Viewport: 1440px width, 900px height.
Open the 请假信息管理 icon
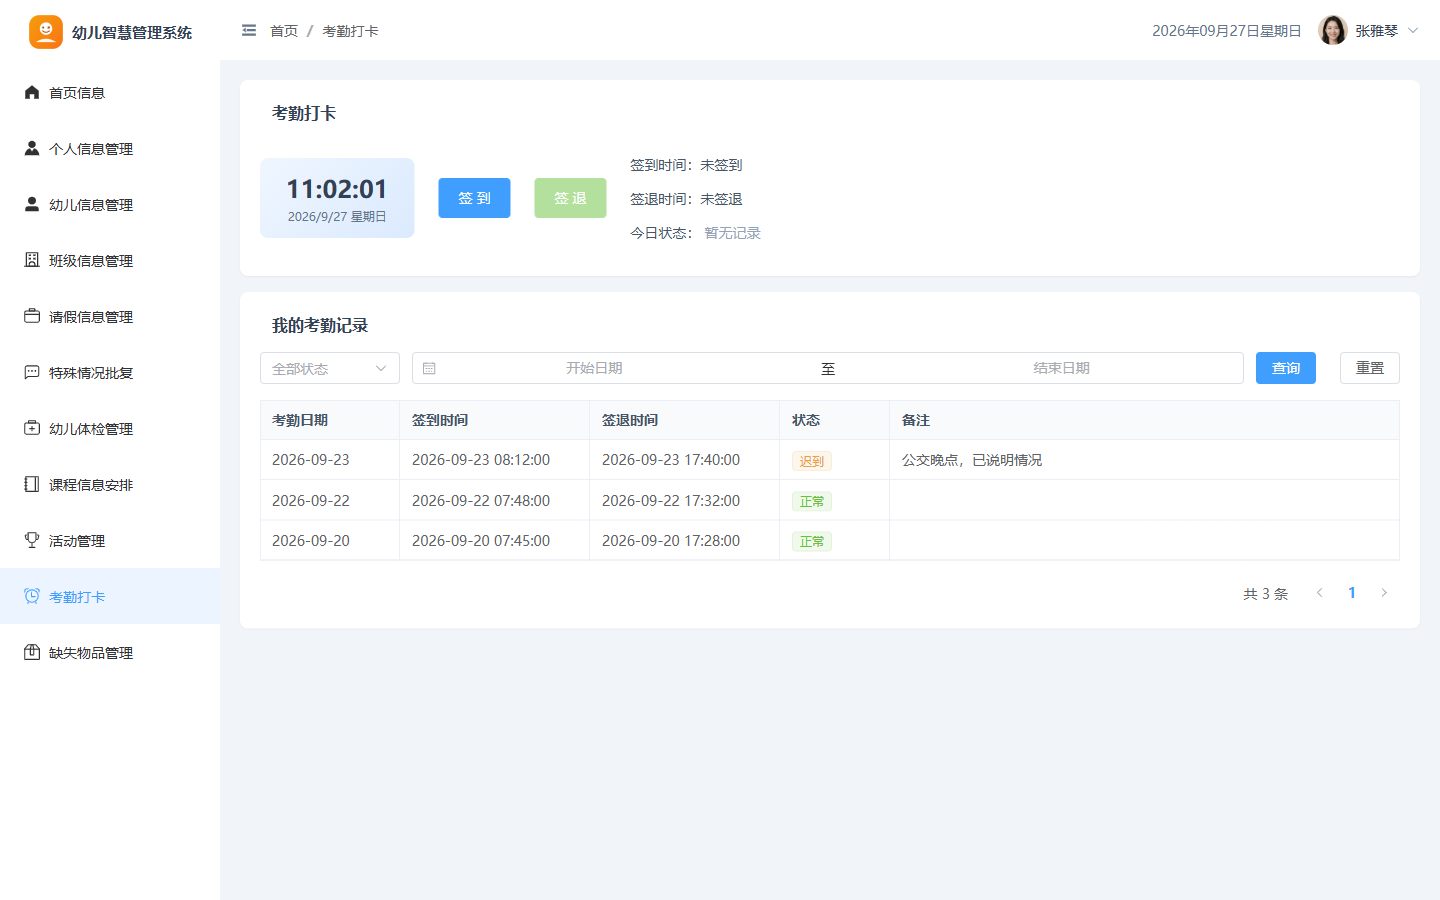32,316
